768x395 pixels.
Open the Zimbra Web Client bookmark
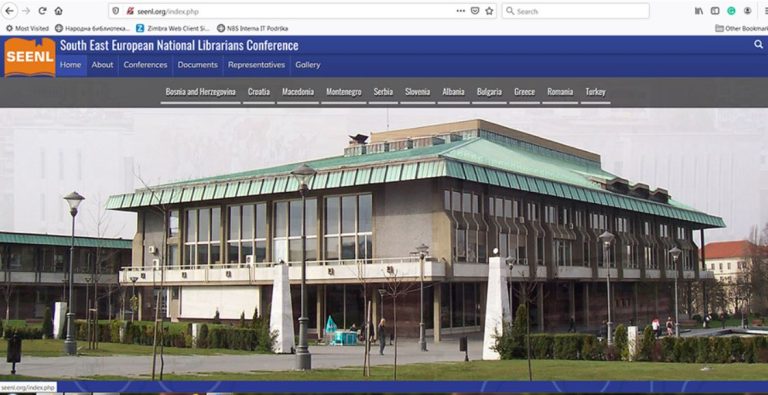click(173, 28)
